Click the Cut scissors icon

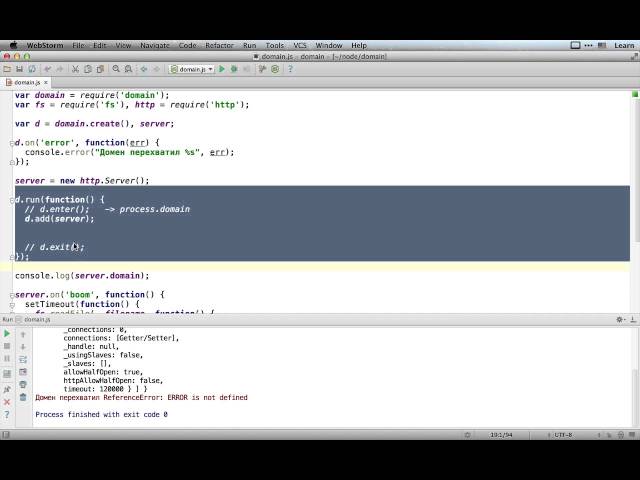pyautogui.click(x=76, y=69)
